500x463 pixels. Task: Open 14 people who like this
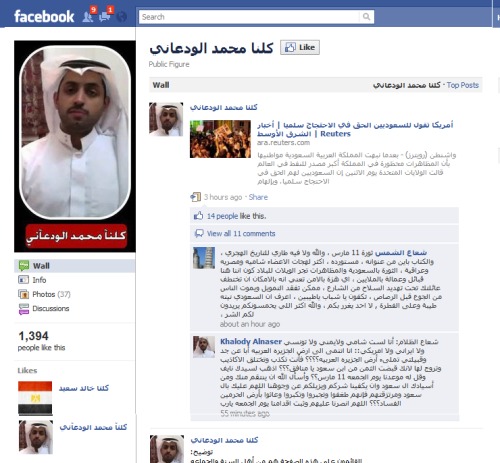(x=222, y=216)
